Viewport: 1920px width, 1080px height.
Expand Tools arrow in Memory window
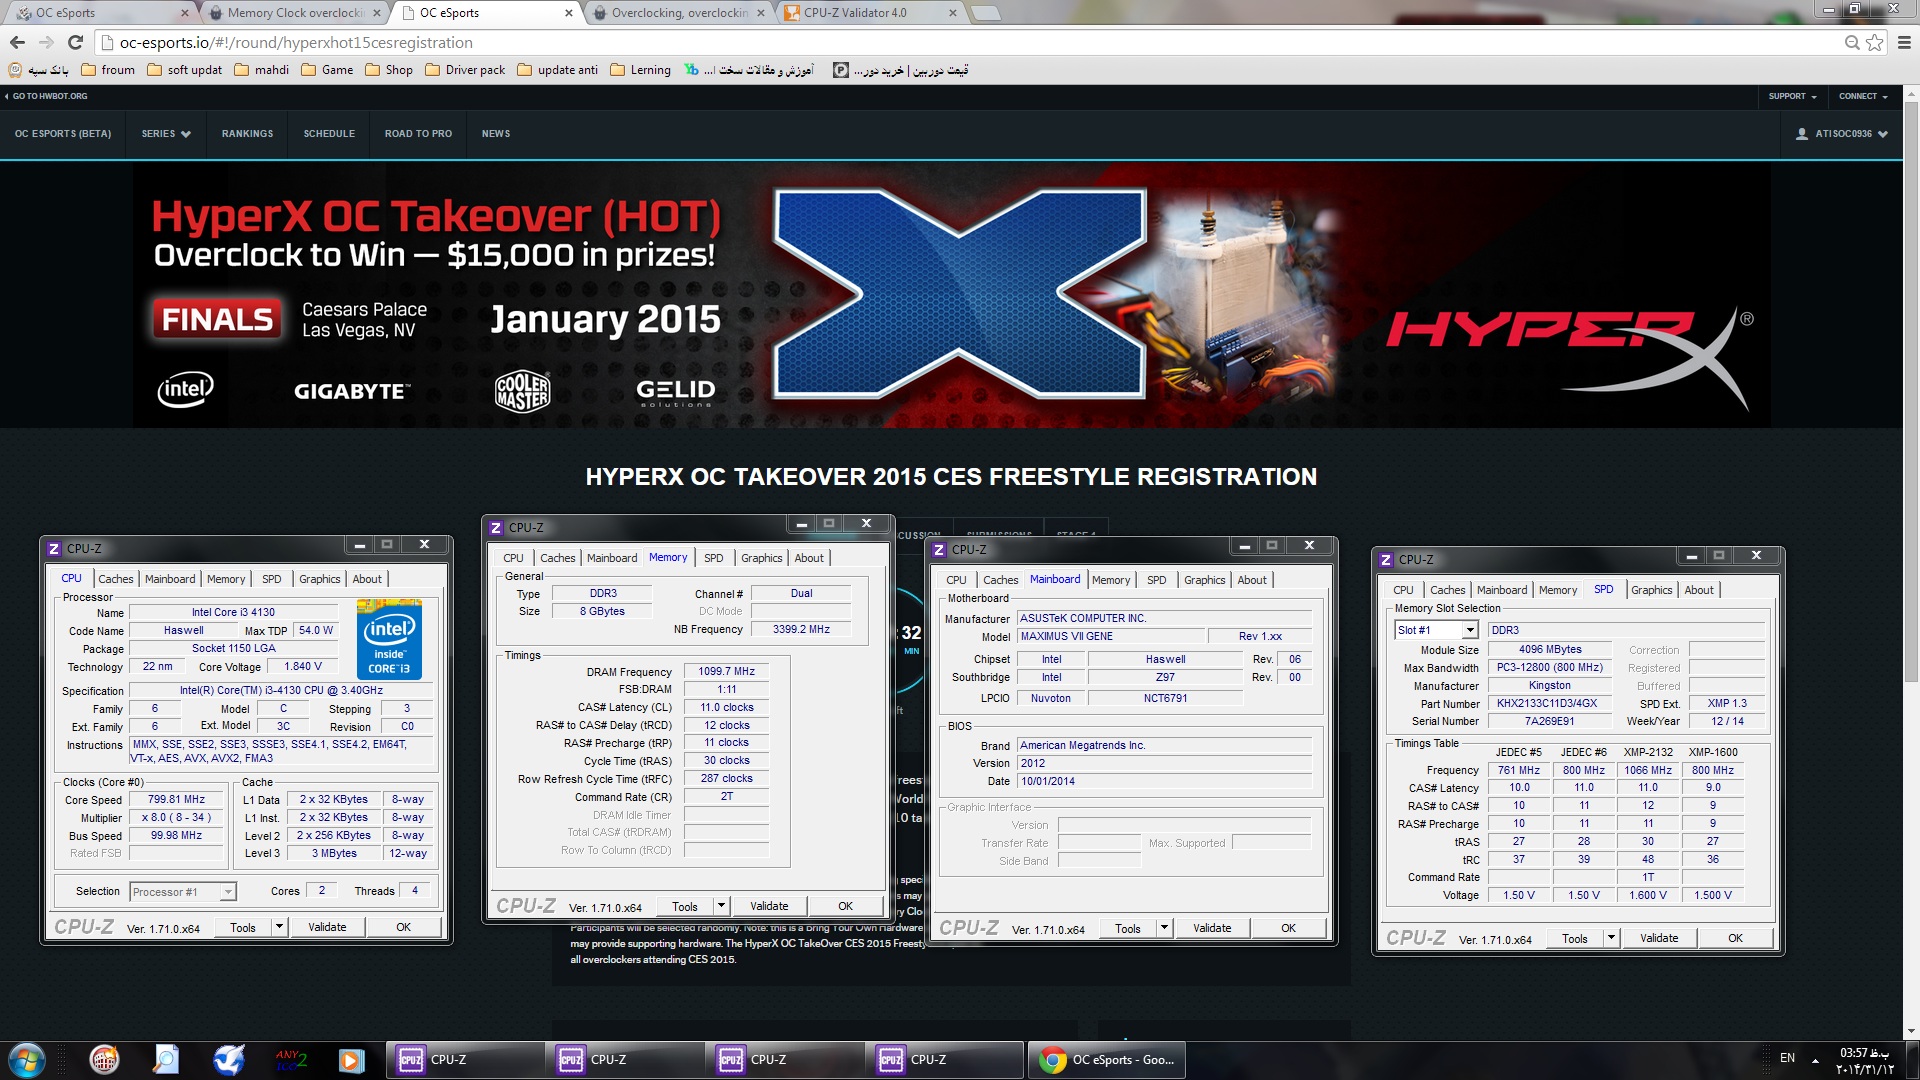(722, 906)
